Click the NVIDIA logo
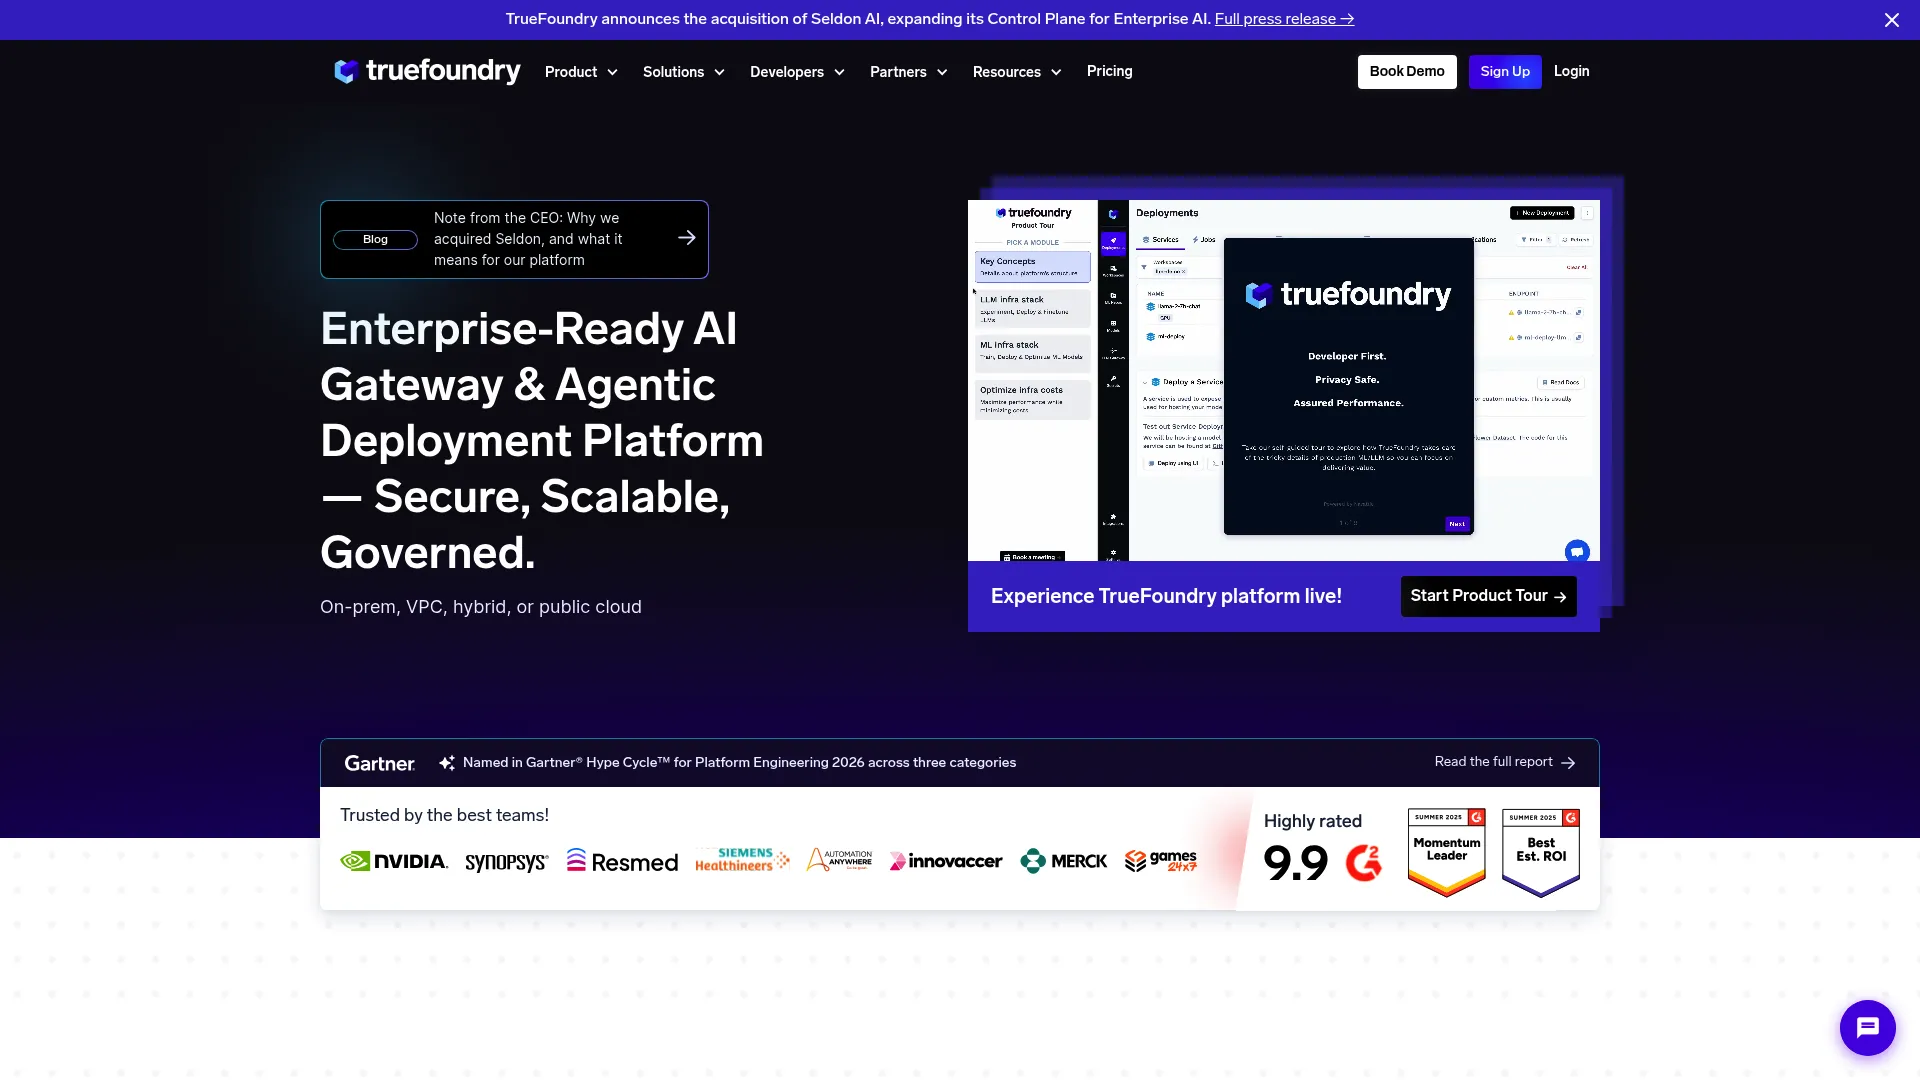The height and width of the screenshot is (1080, 1920). click(x=394, y=861)
